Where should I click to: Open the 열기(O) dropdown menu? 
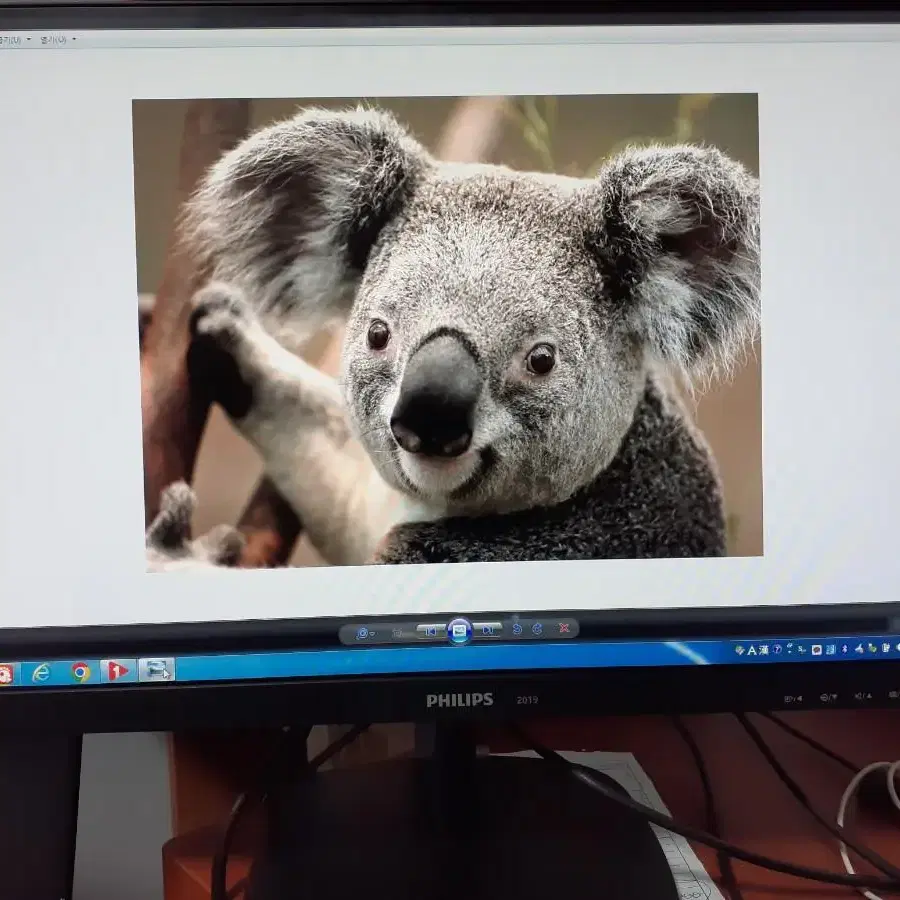tap(58, 40)
